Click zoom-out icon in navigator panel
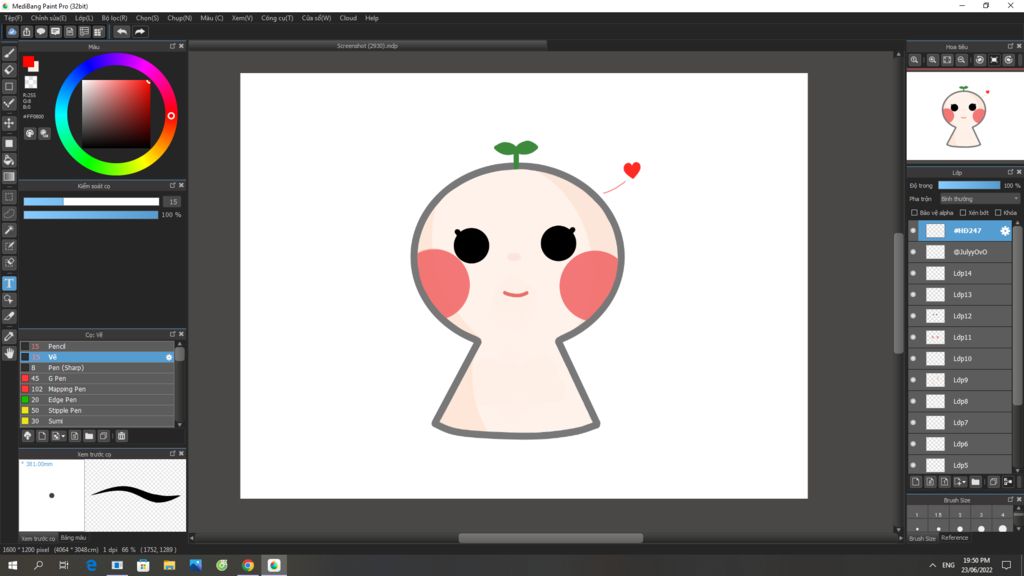The image size is (1024, 576). click(961, 60)
